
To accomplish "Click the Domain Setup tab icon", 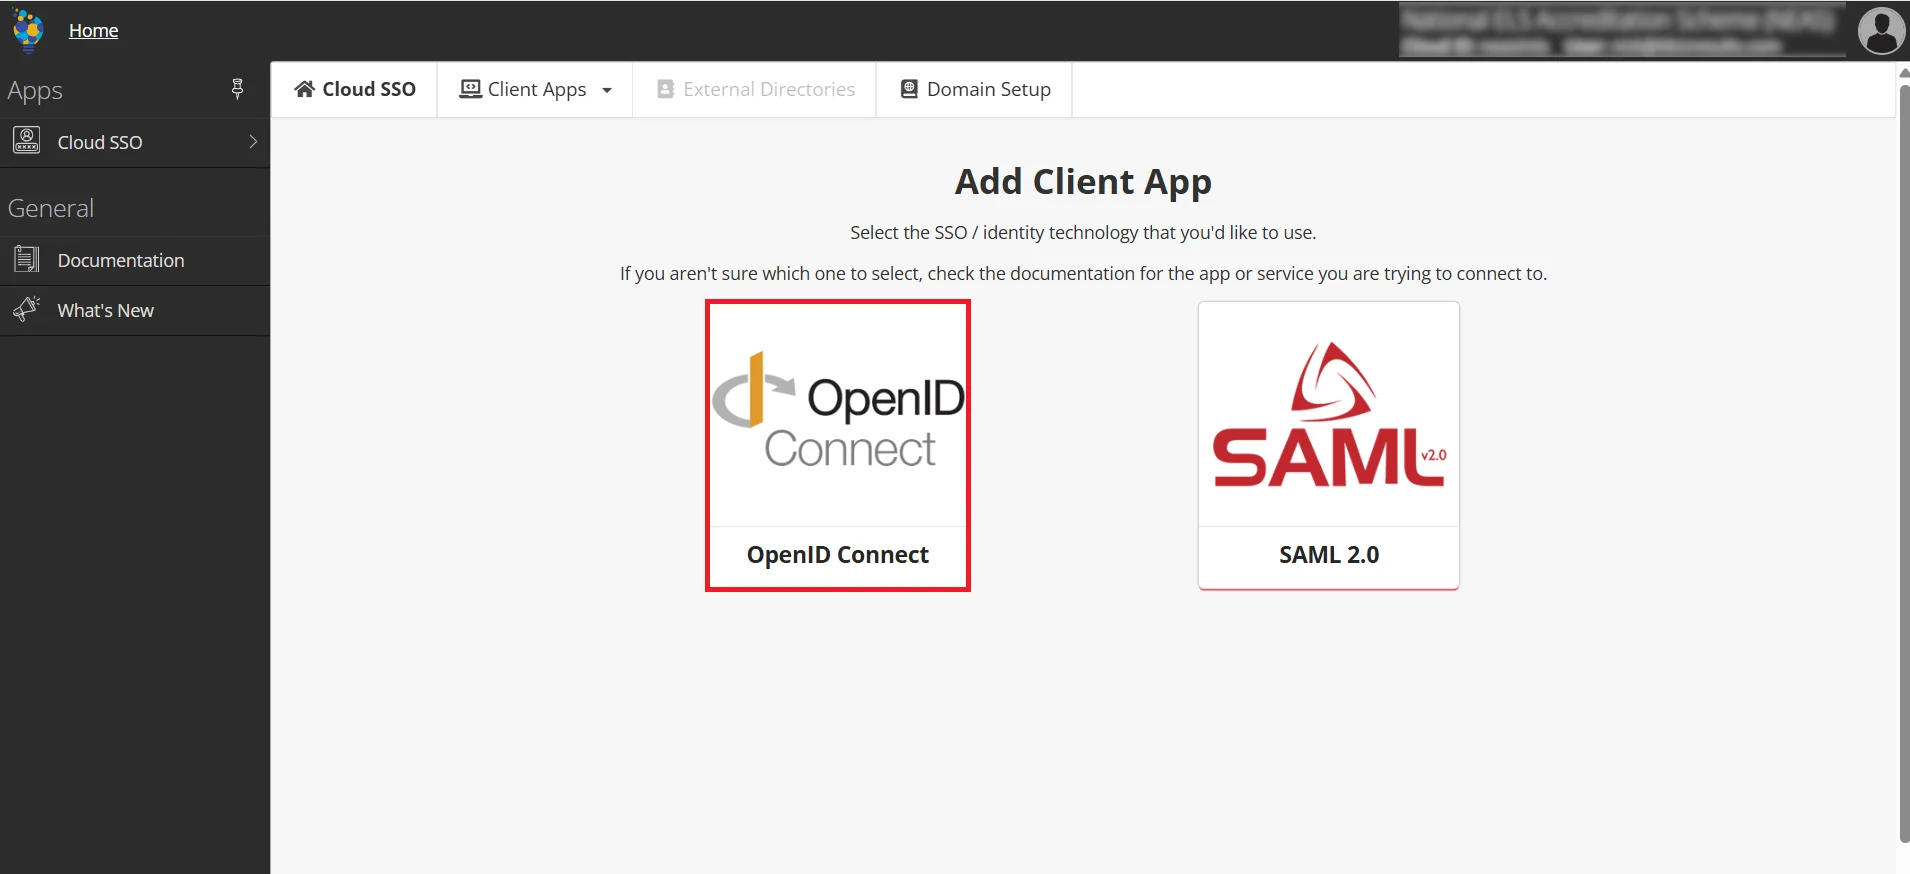I will point(909,89).
